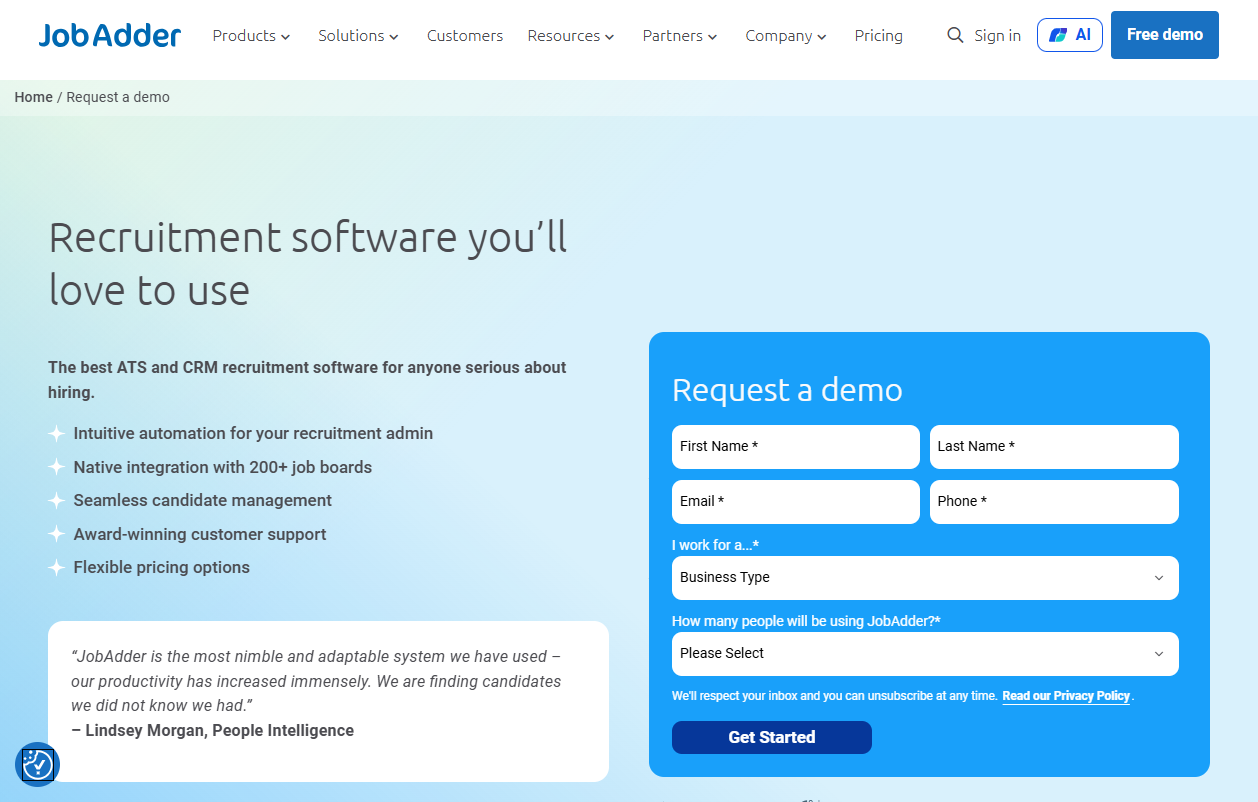Click the 'Request a demo' breadcrumb text

coord(118,97)
